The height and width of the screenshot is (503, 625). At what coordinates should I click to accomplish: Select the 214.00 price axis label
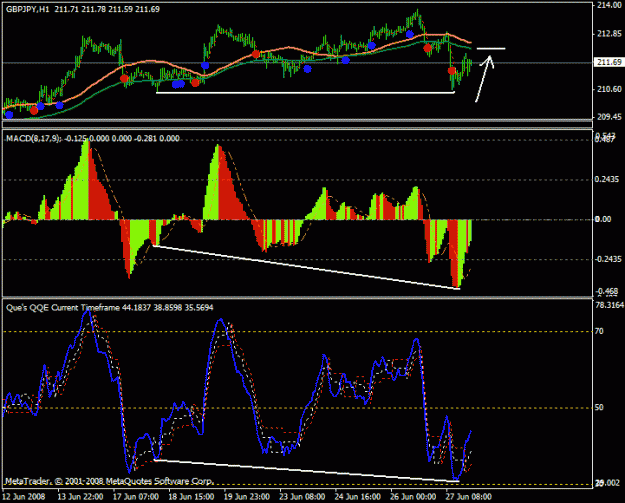coord(609,6)
